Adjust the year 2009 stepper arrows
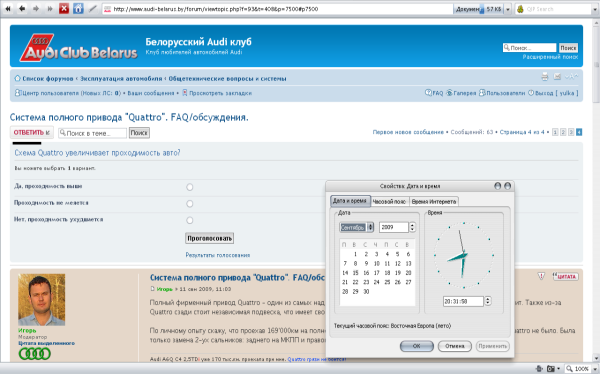 pyautogui.click(x=412, y=227)
